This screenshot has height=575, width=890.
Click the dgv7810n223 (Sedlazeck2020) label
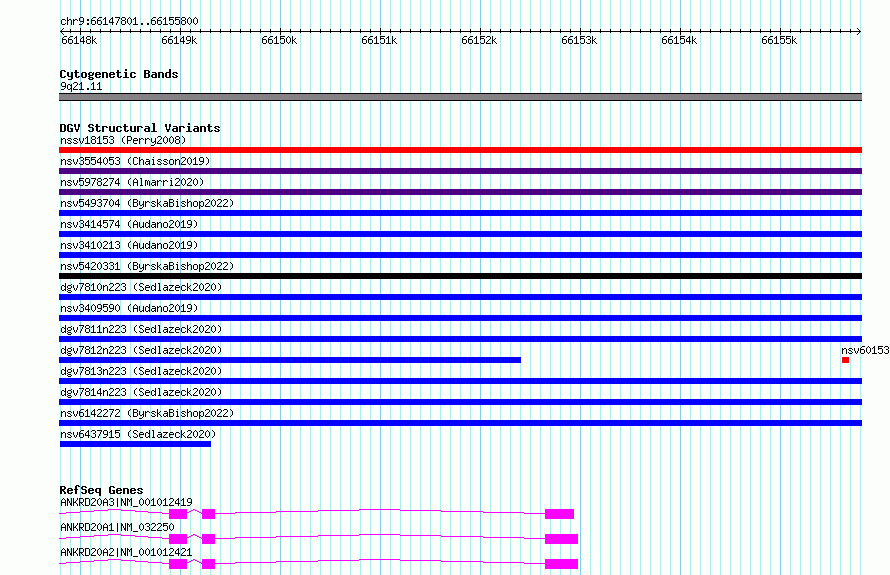(141, 287)
